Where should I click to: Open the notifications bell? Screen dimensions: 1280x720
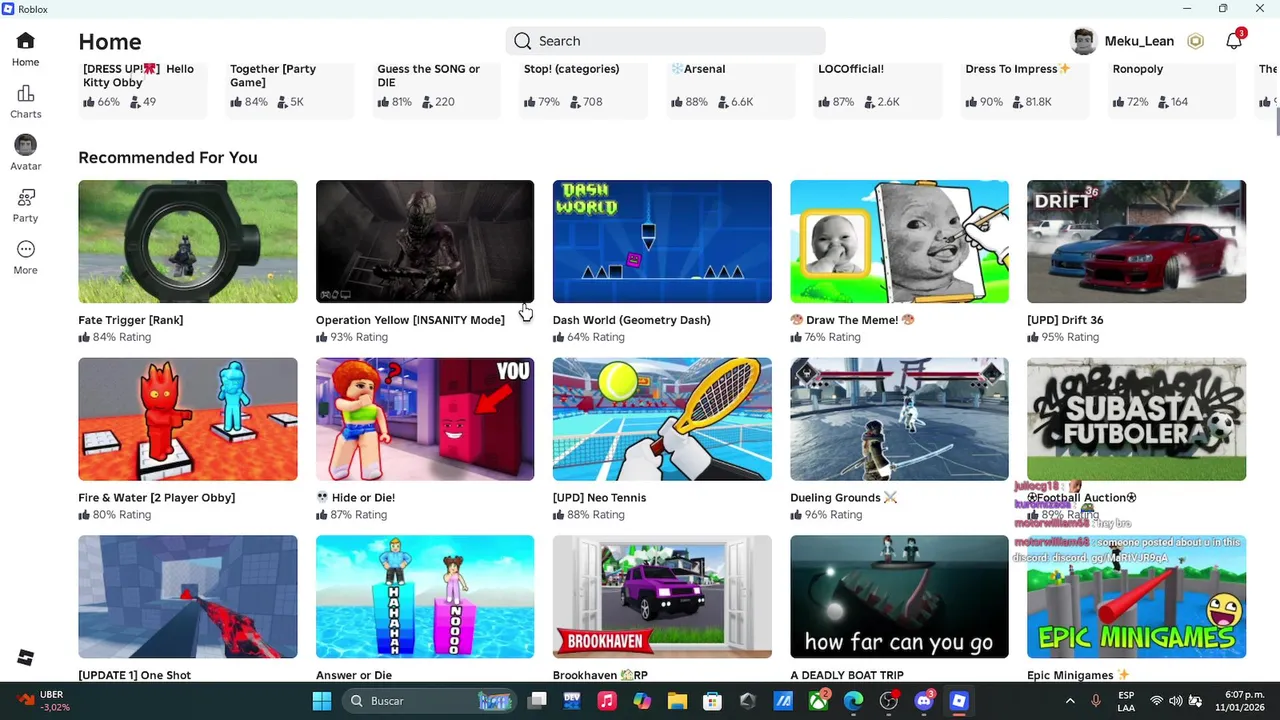[1234, 41]
